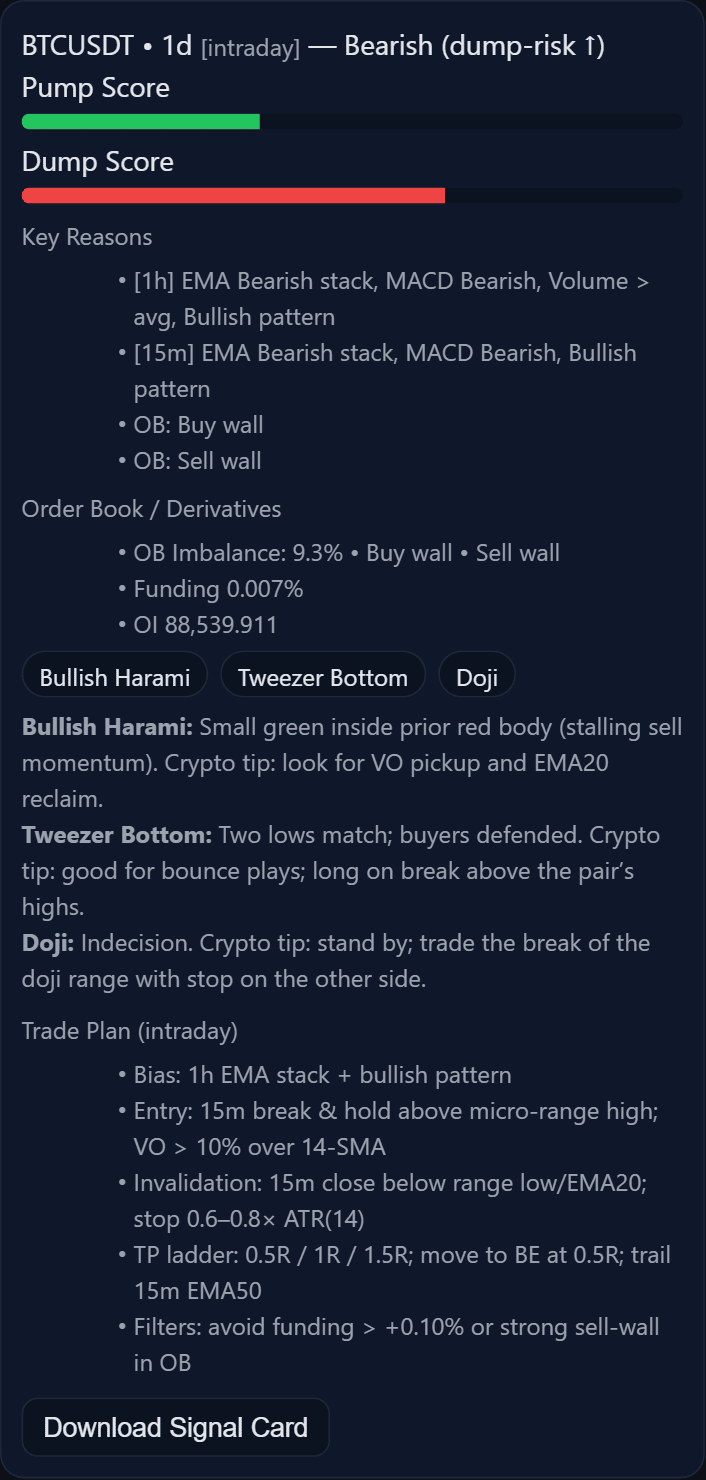Select the Doji pattern chip

(477, 677)
